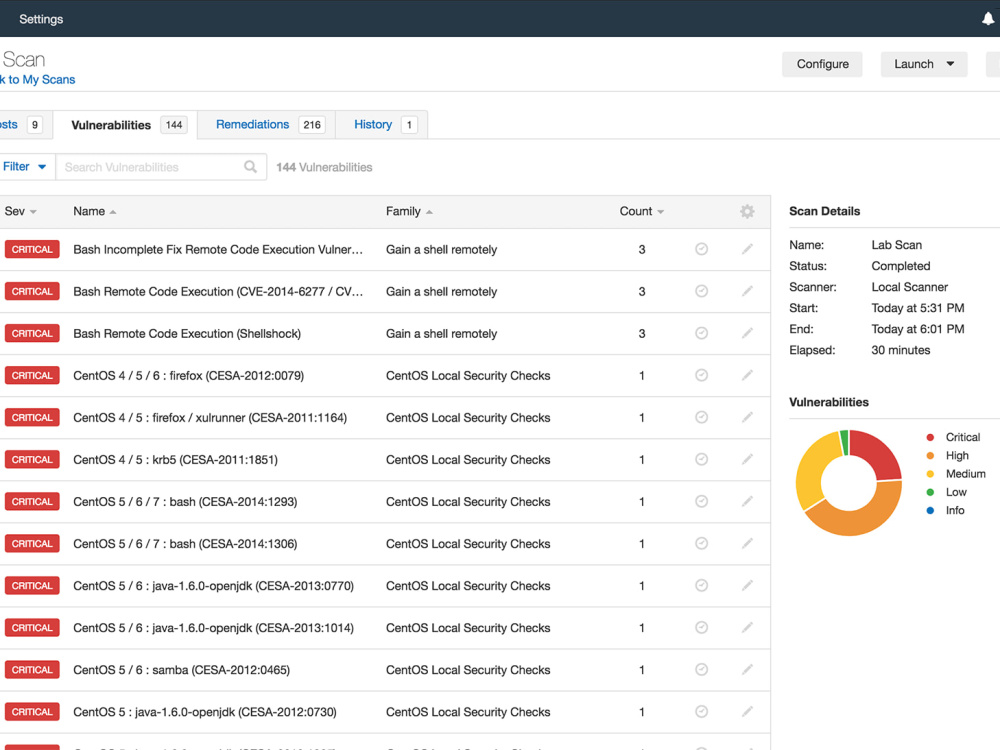Open Bash Incomplete Fix Remote Code Execution entry

point(218,249)
